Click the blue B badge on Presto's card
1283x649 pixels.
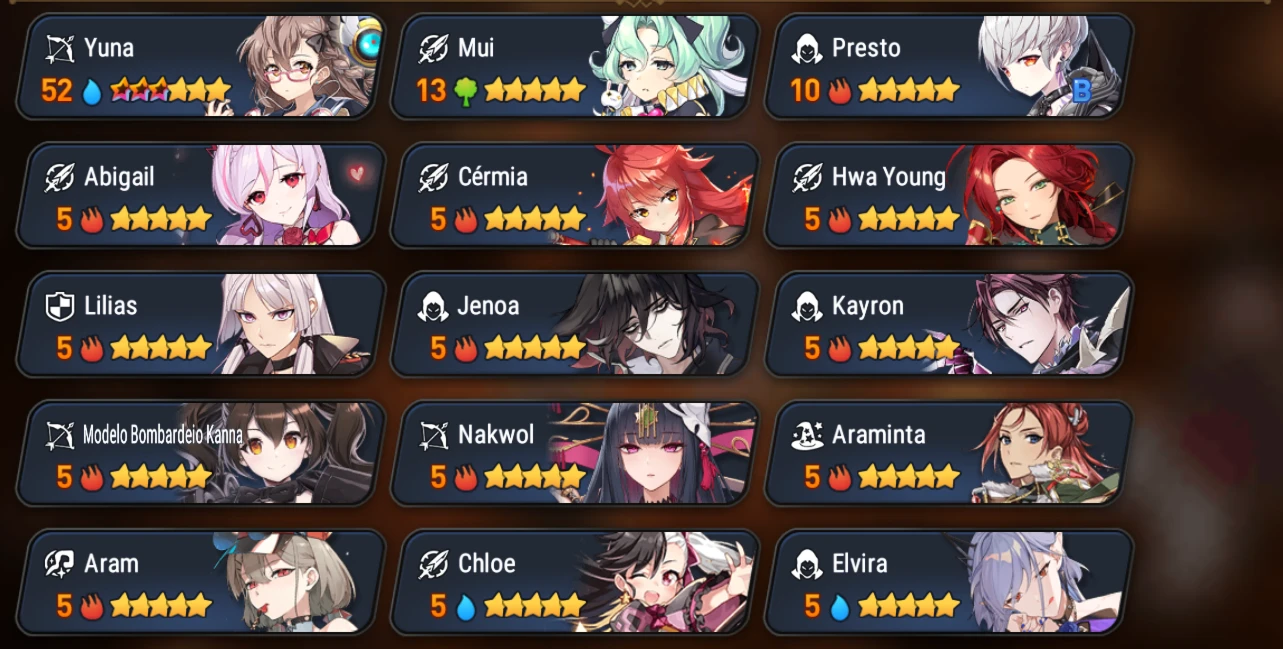coord(1081,92)
